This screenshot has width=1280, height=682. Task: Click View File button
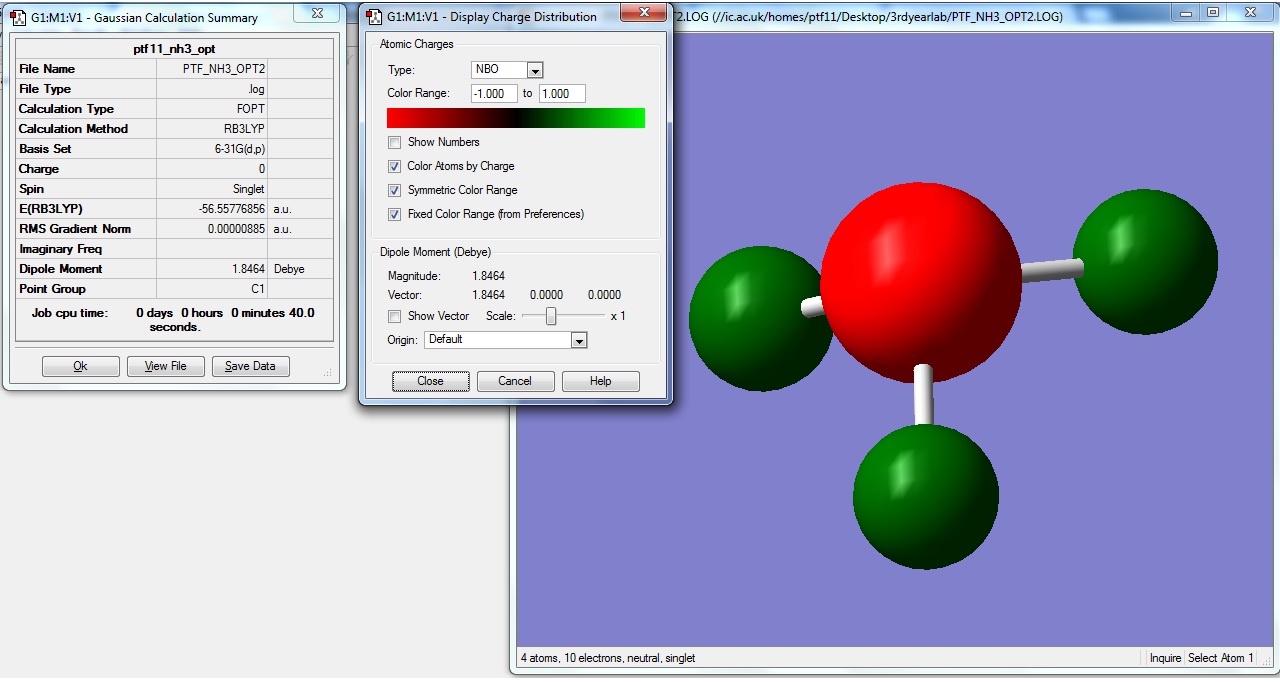(166, 366)
